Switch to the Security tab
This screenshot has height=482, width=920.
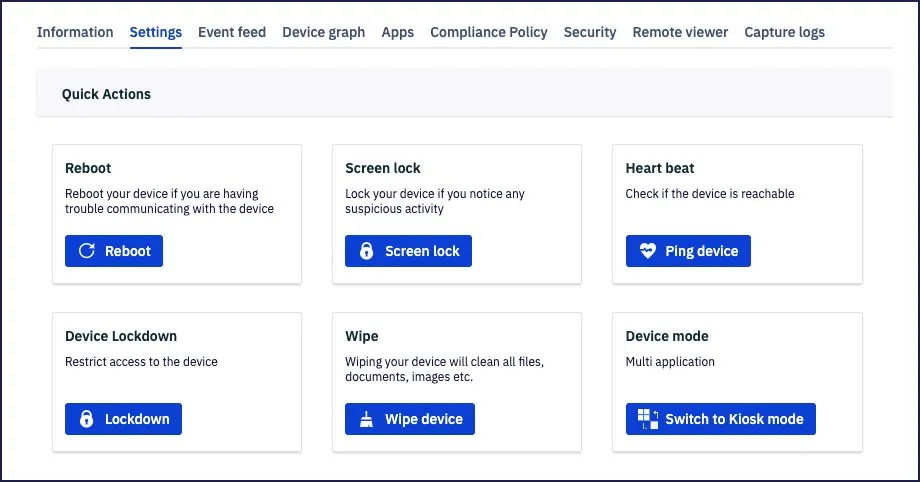[x=590, y=32]
